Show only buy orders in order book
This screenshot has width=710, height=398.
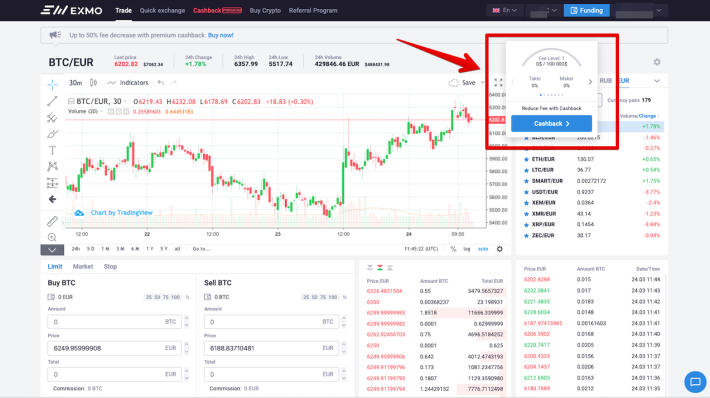coord(390,268)
